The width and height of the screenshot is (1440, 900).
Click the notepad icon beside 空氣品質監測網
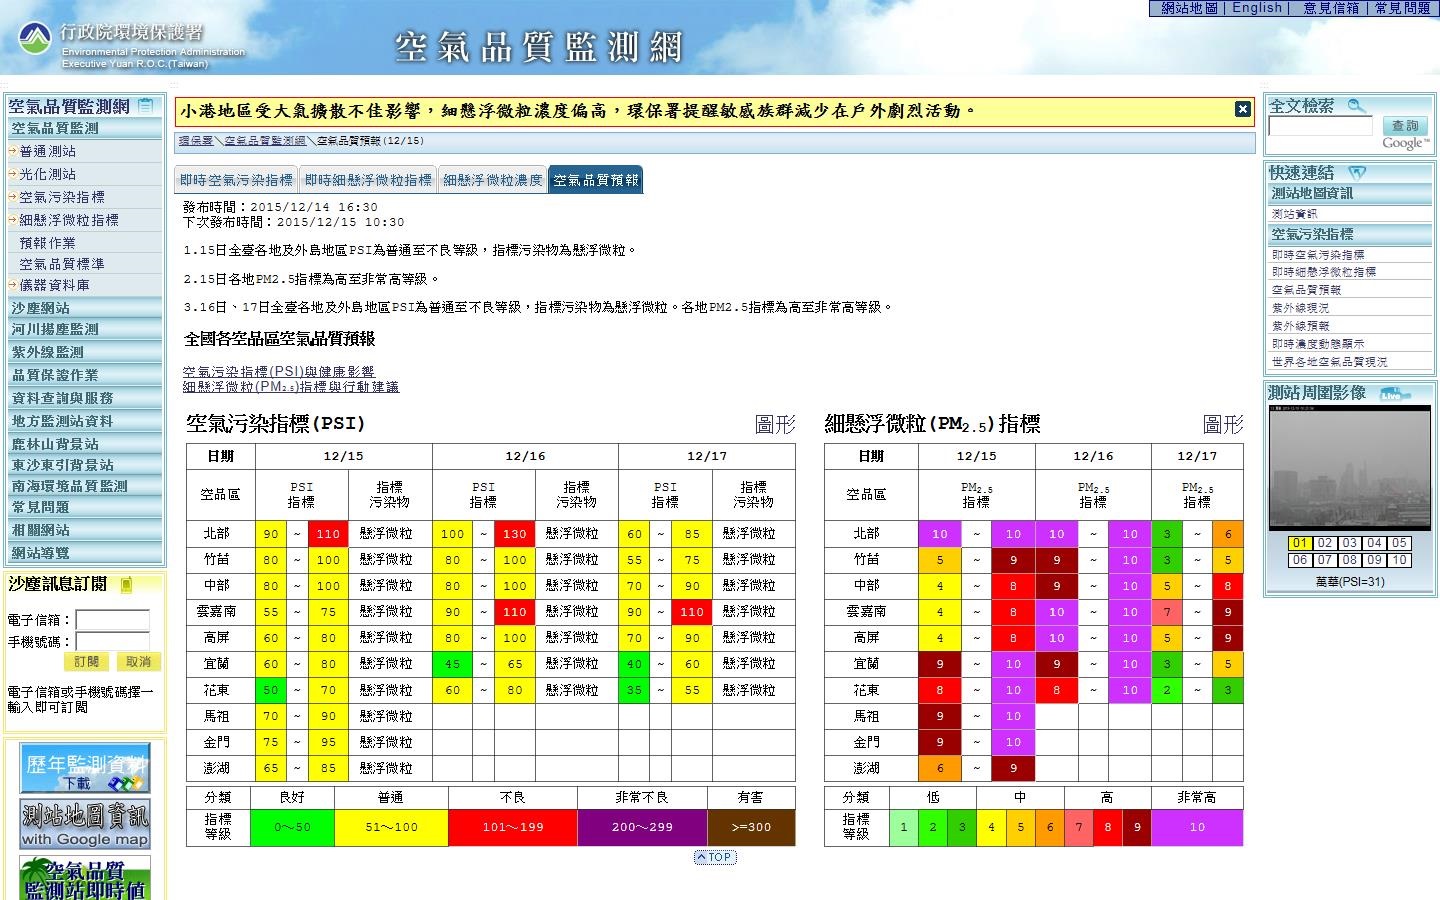click(146, 105)
